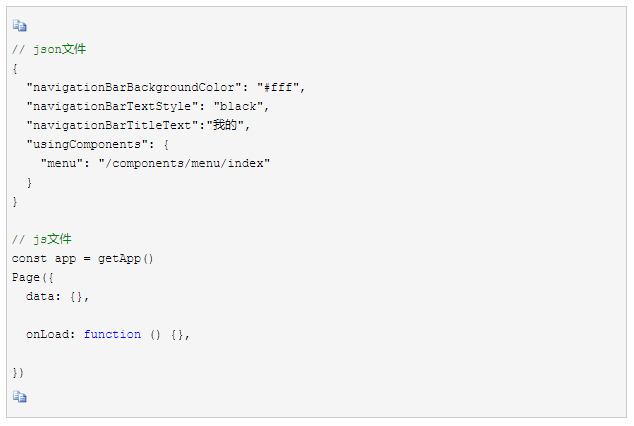Click the 'data: {},' line
Viewport: 634px width, 426px height.
point(57,296)
